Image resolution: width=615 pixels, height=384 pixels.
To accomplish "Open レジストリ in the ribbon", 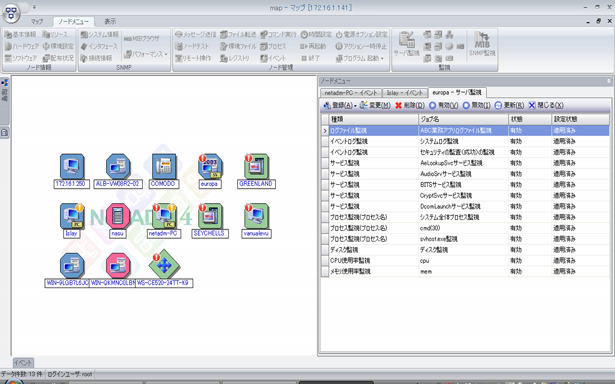I will point(235,58).
